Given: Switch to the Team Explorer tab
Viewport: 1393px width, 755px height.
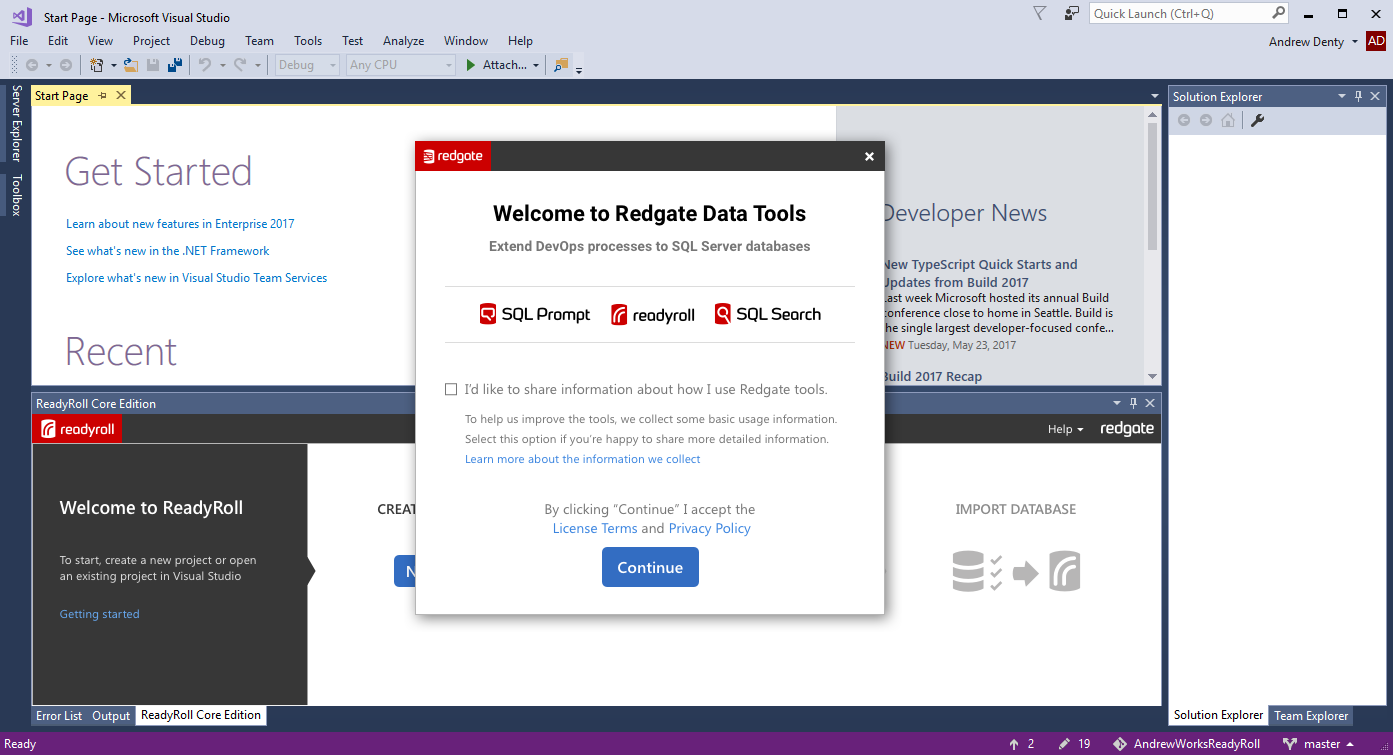Looking at the screenshot, I should (1311, 715).
